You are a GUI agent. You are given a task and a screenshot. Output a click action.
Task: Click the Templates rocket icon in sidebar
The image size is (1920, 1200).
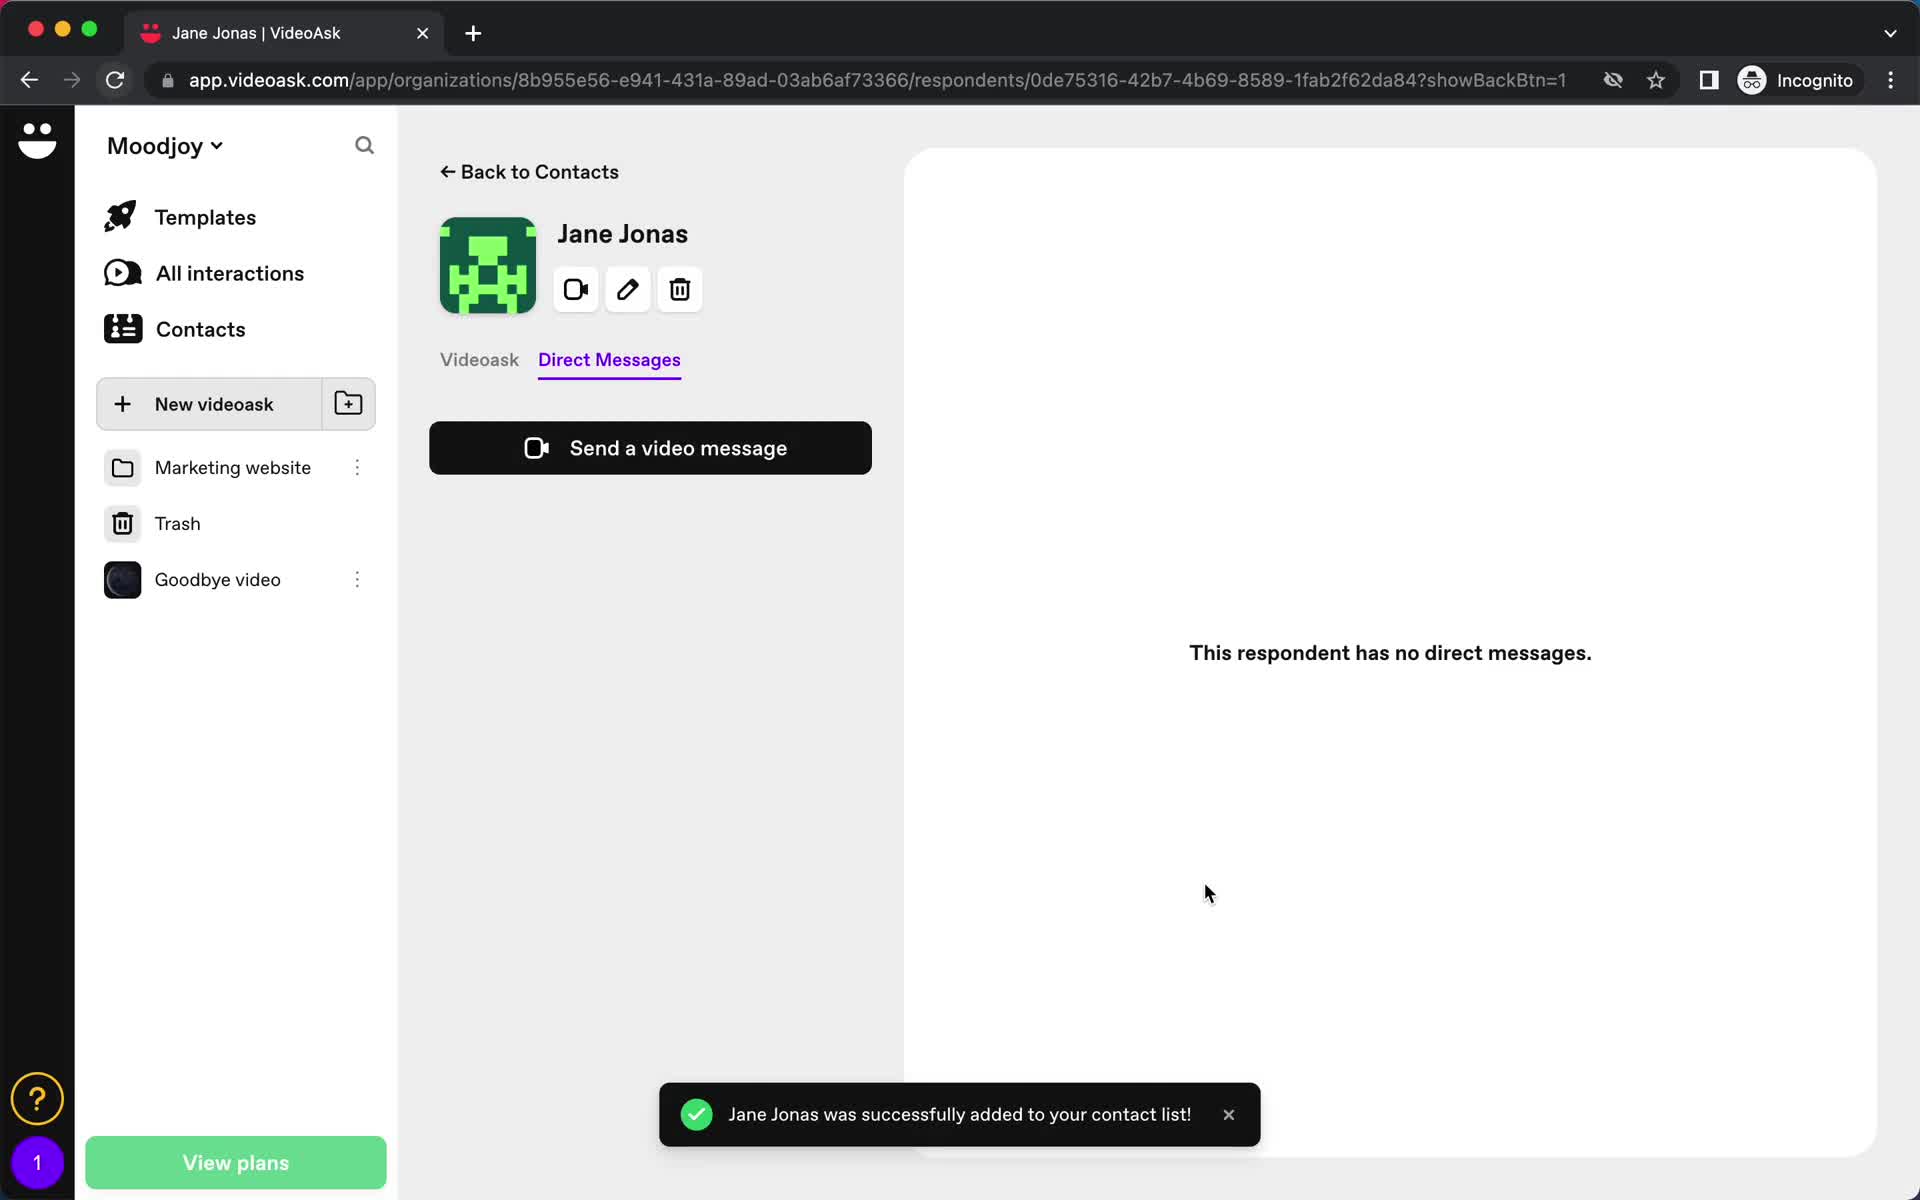click(120, 217)
